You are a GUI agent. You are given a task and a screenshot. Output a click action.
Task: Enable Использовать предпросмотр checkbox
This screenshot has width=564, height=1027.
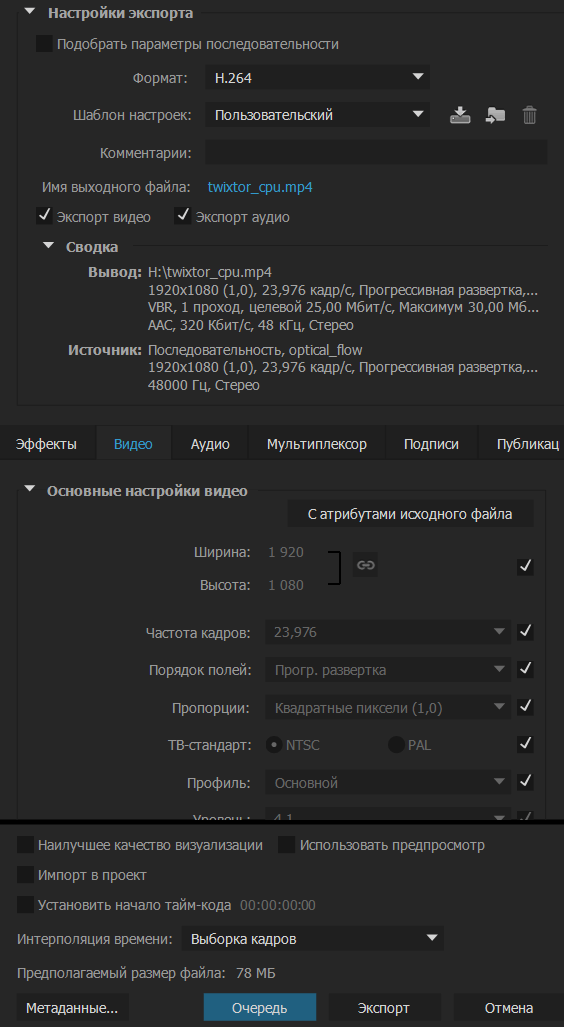click(286, 844)
